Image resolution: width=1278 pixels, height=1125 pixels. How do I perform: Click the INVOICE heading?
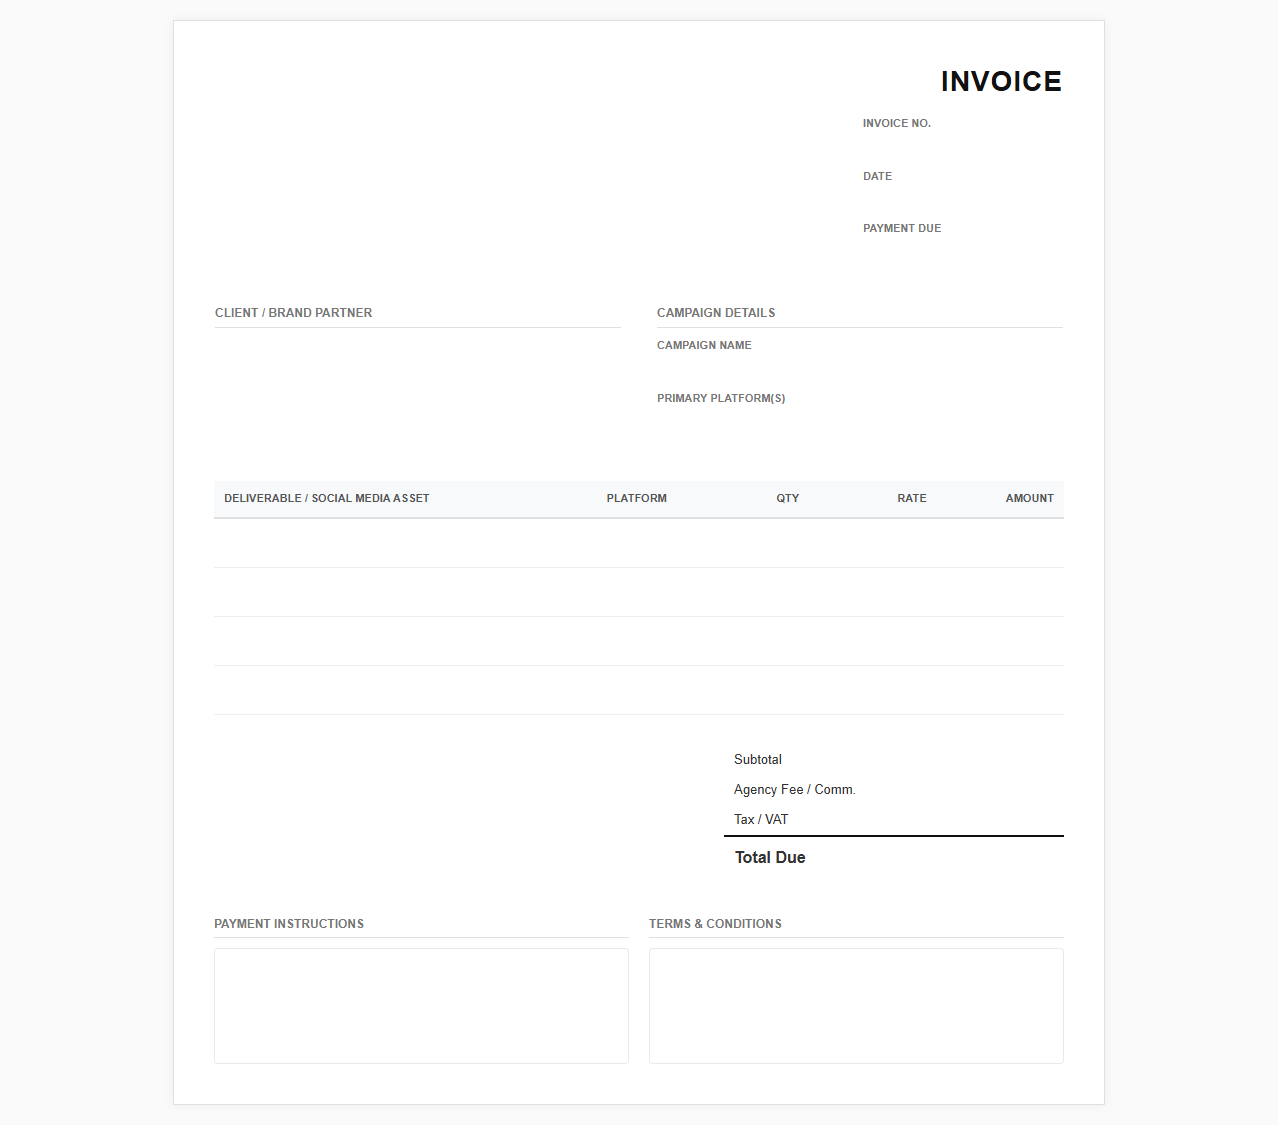click(x=1001, y=81)
